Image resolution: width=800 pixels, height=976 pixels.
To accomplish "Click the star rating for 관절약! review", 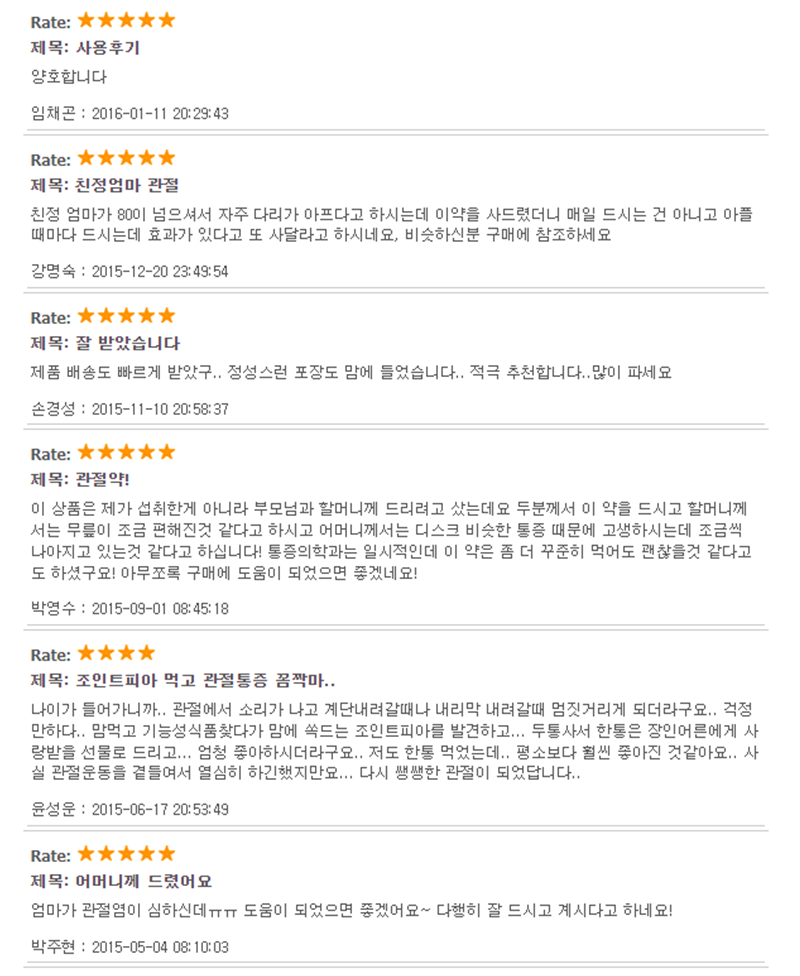I will point(126,453).
